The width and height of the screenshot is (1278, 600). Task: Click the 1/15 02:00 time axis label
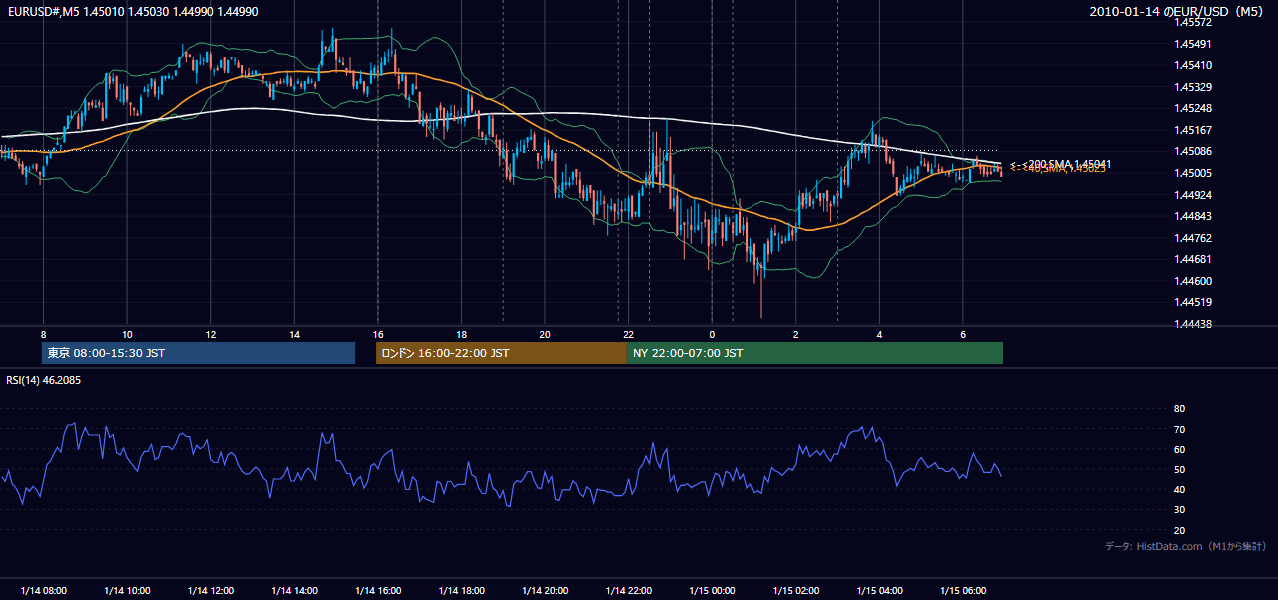click(796, 591)
